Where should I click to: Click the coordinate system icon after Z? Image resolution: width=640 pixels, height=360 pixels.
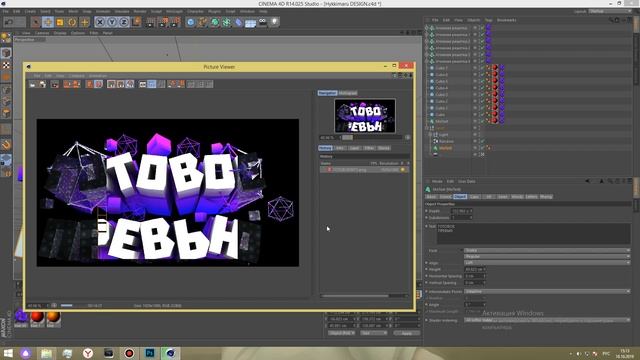(x=137, y=22)
